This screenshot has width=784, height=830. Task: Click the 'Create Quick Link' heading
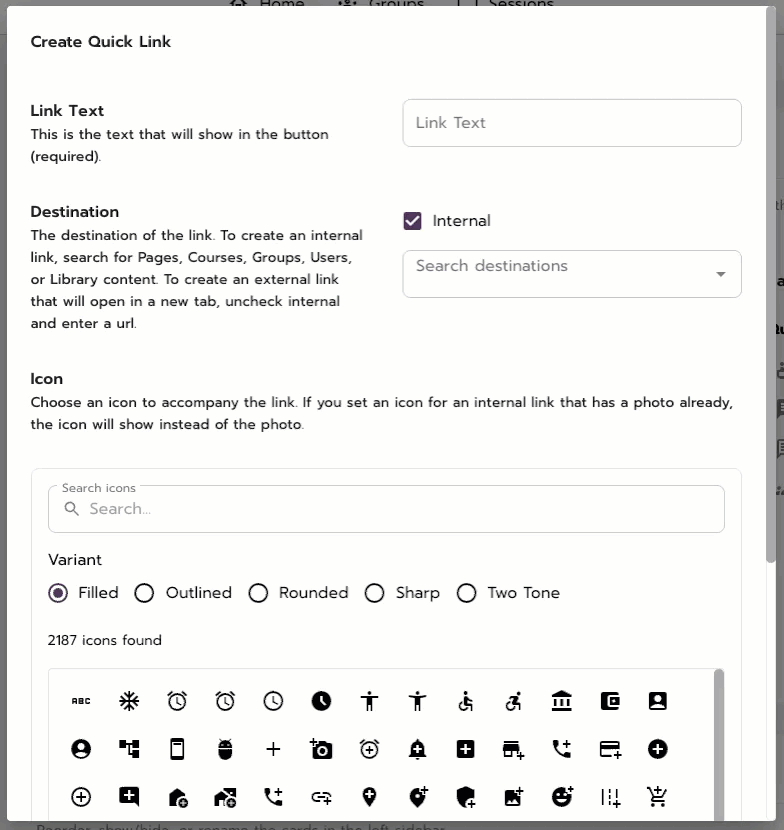coord(101,42)
